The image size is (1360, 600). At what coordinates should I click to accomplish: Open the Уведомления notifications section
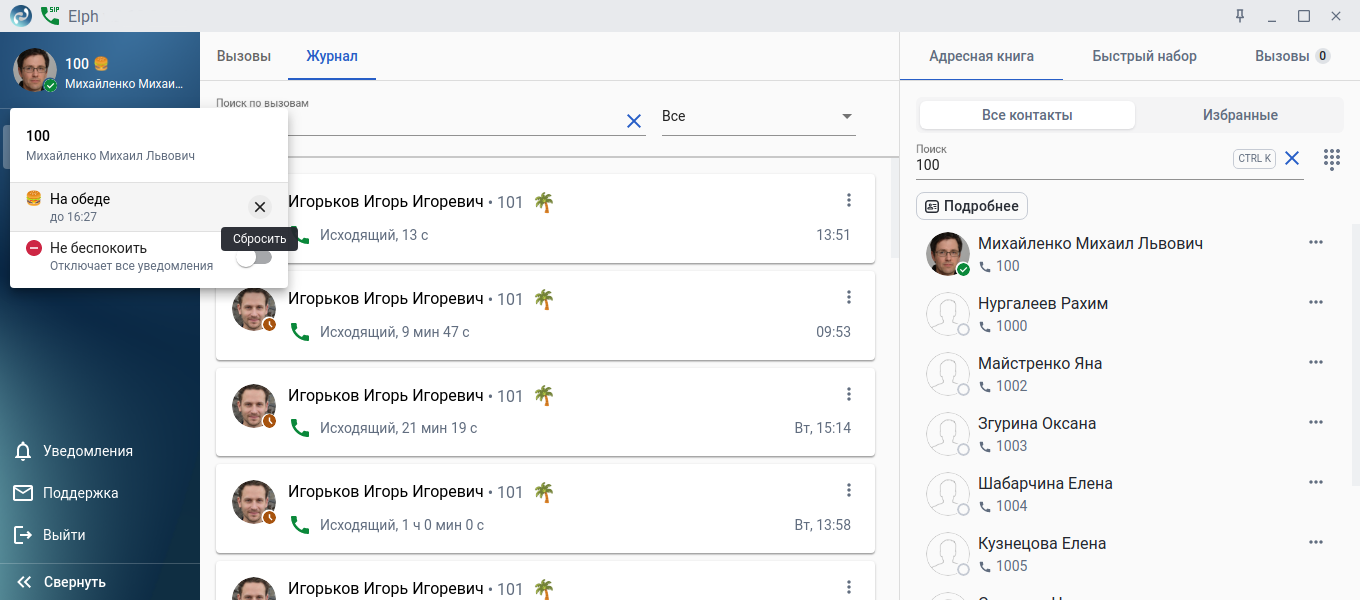tap(87, 451)
